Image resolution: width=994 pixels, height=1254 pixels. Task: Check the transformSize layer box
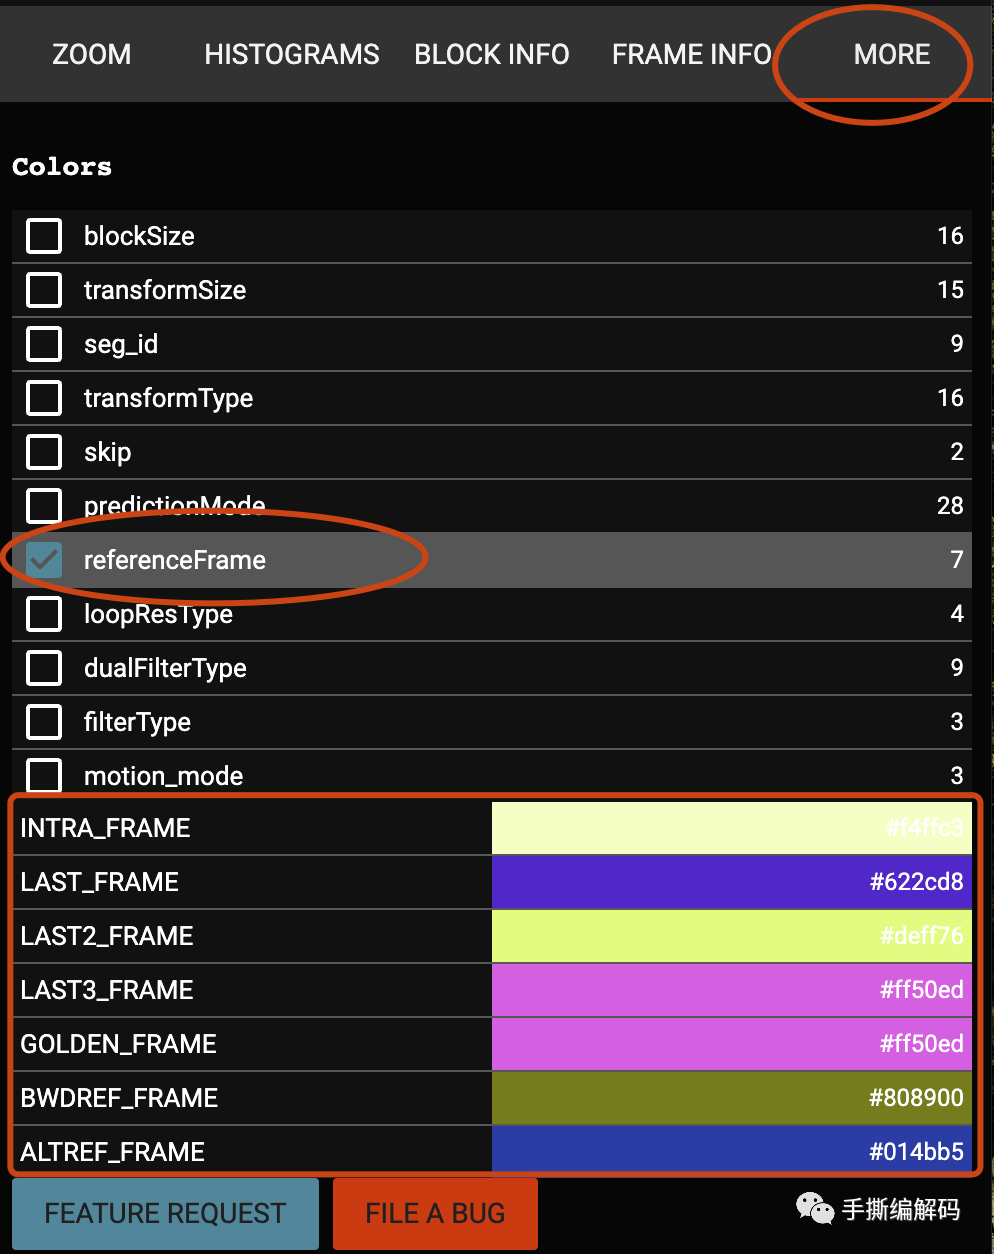44,291
